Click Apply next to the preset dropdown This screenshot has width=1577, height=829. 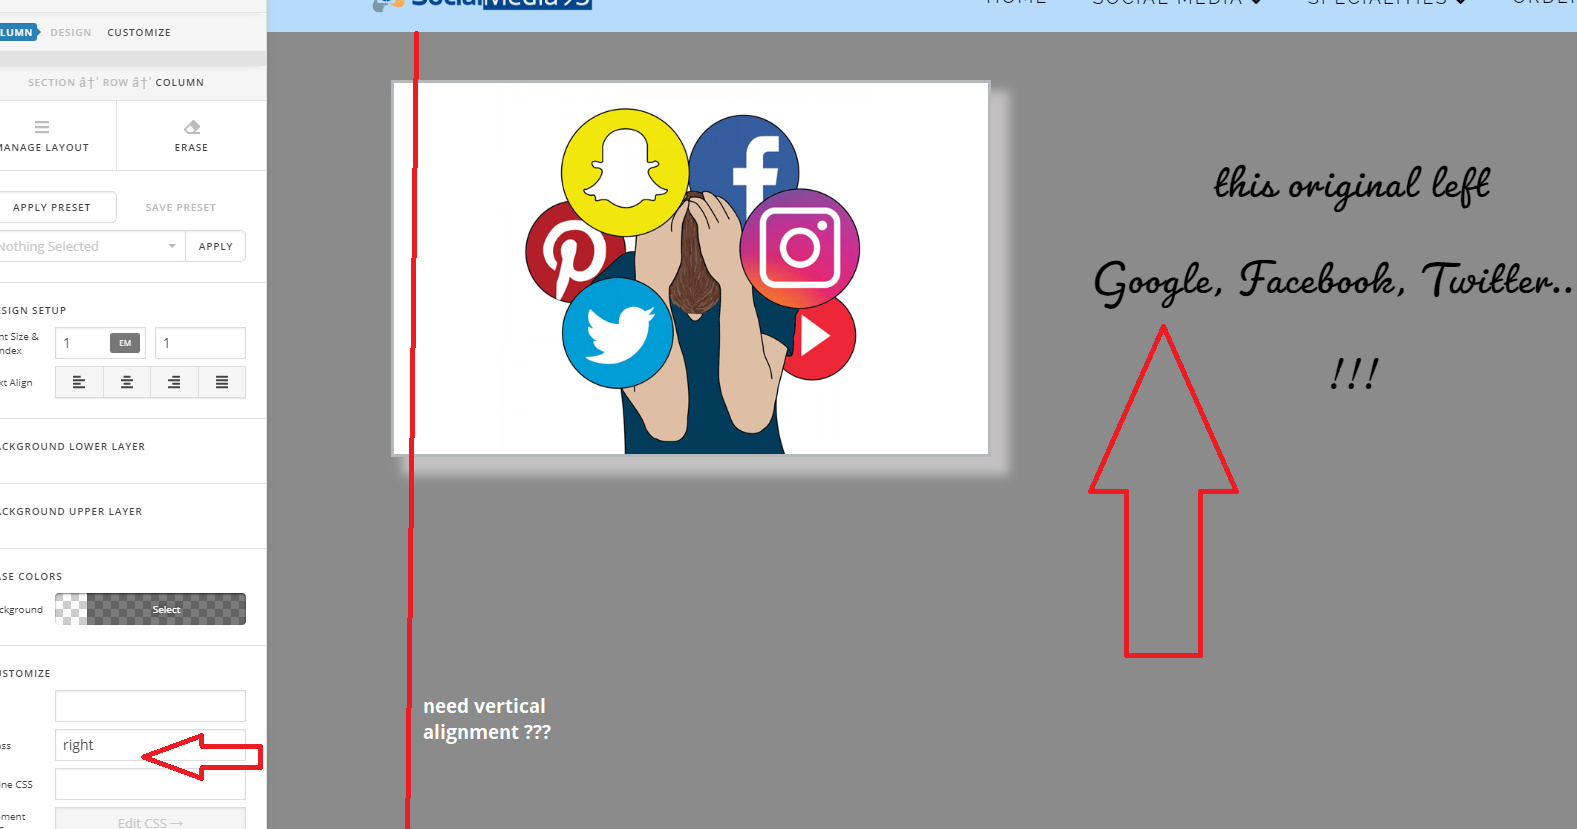[215, 246]
